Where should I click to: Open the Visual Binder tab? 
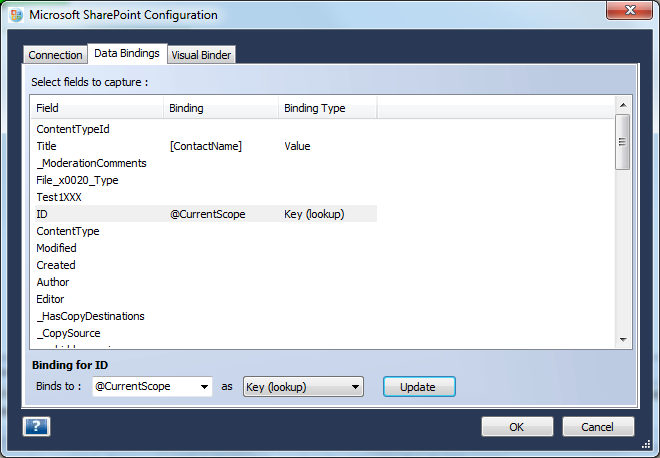click(x=201, y=55)
